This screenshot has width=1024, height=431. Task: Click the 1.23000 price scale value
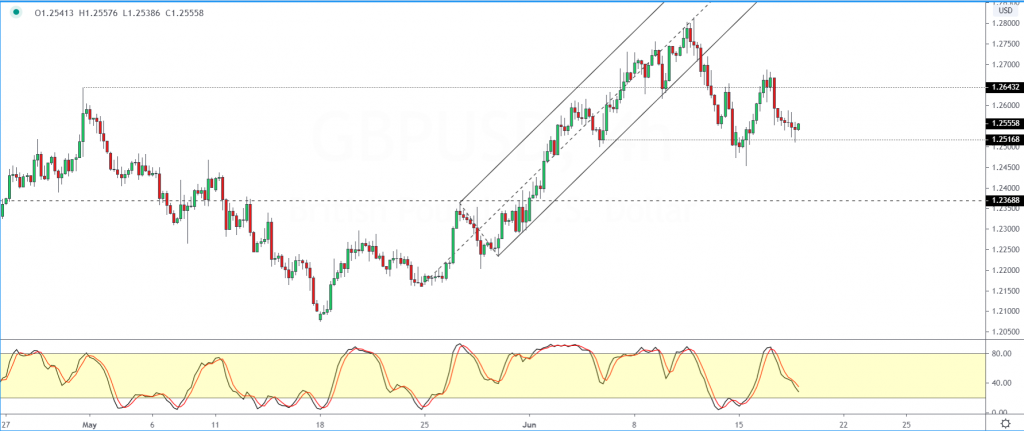click(1005, 229)
